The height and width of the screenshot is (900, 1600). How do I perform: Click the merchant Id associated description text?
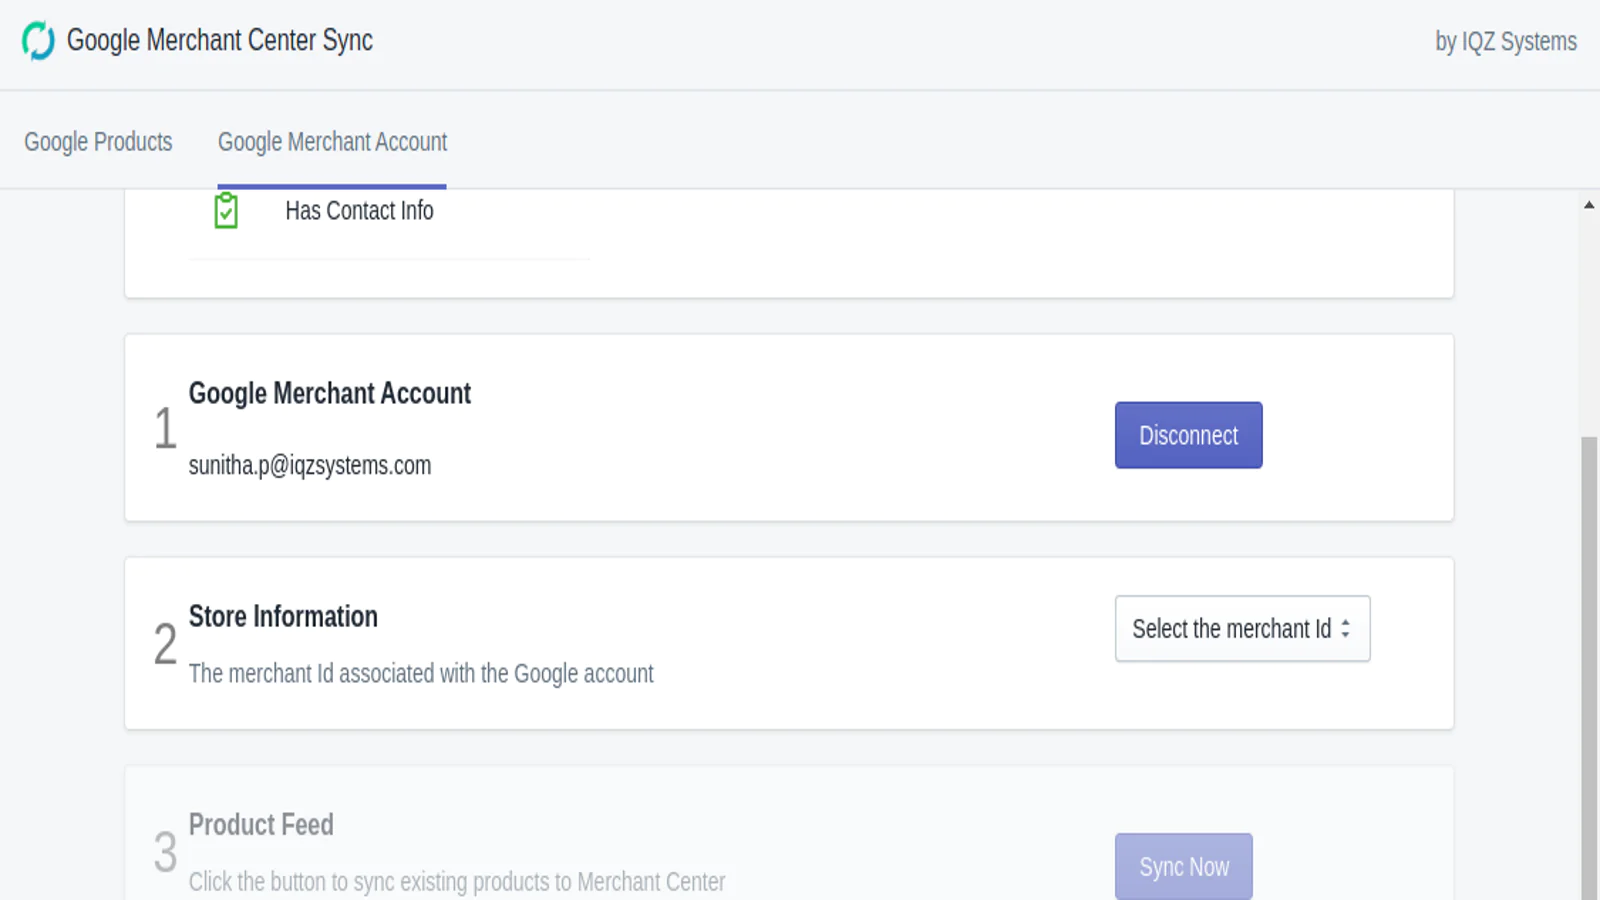[421, 674]
